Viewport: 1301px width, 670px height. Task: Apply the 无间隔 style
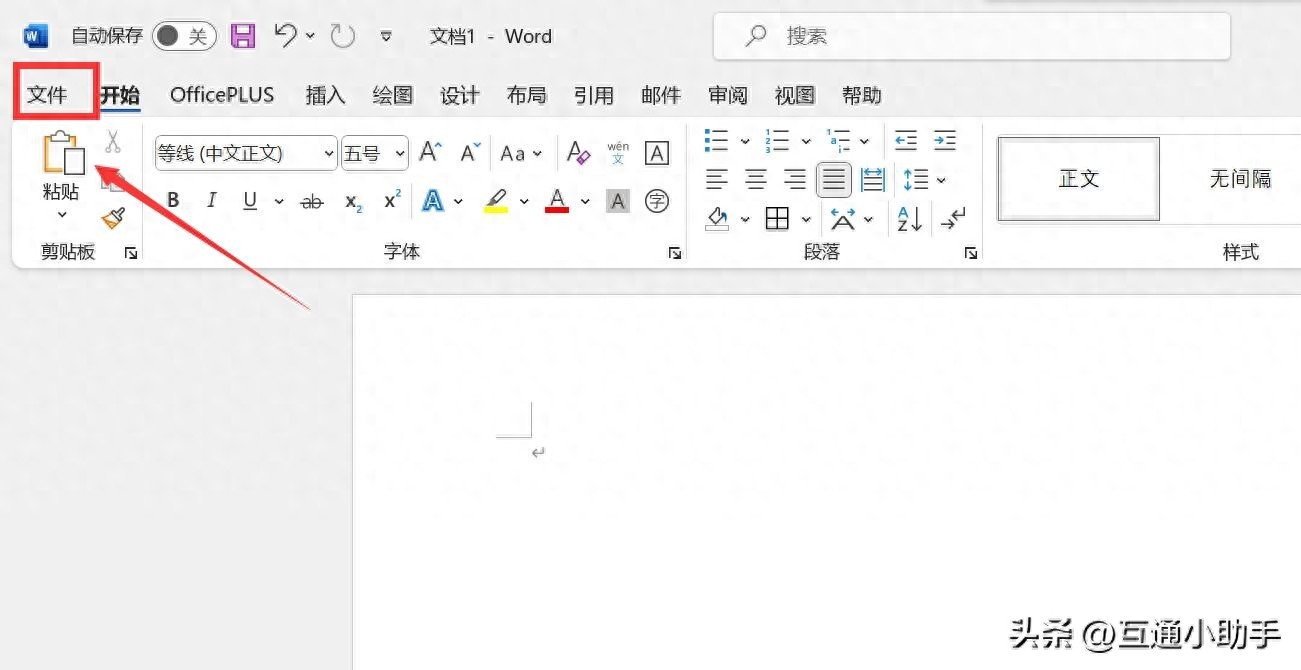click(x=1240, y=179)
